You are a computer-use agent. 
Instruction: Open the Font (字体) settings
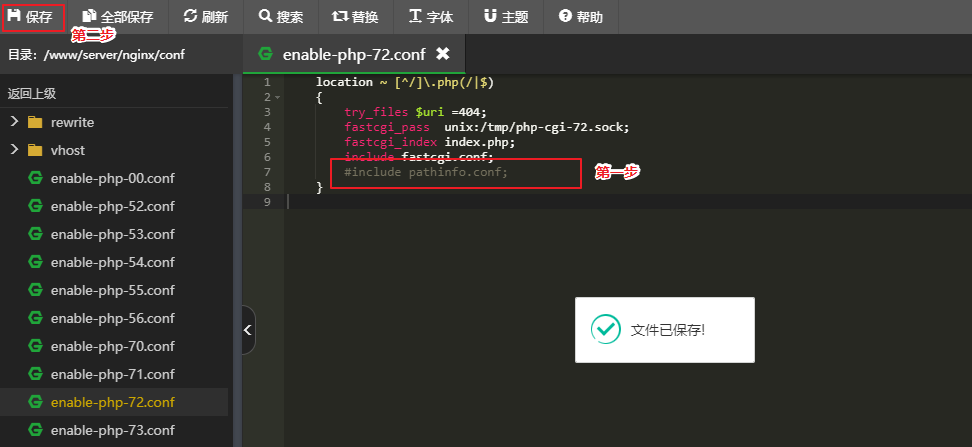431,17
